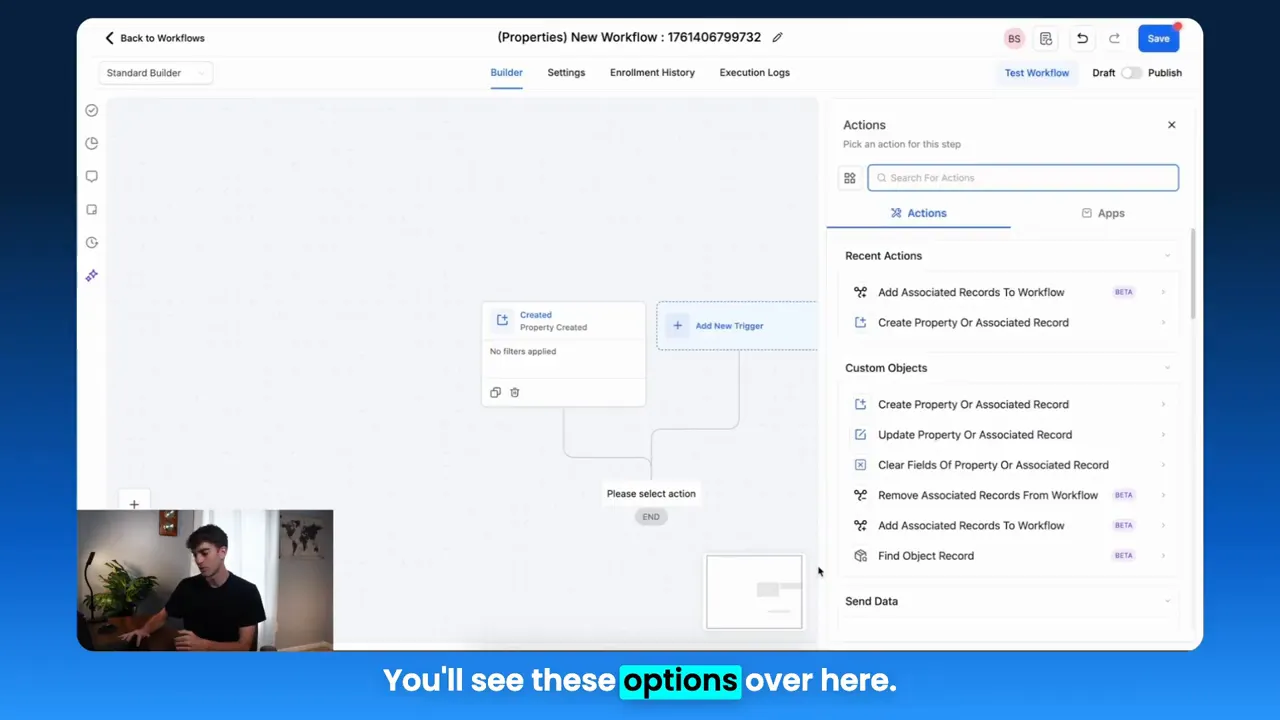This screenshot has width=1280, height=720.
Task: Expand arrow on Find Object Record row
Action: (x=1164, y=556)
